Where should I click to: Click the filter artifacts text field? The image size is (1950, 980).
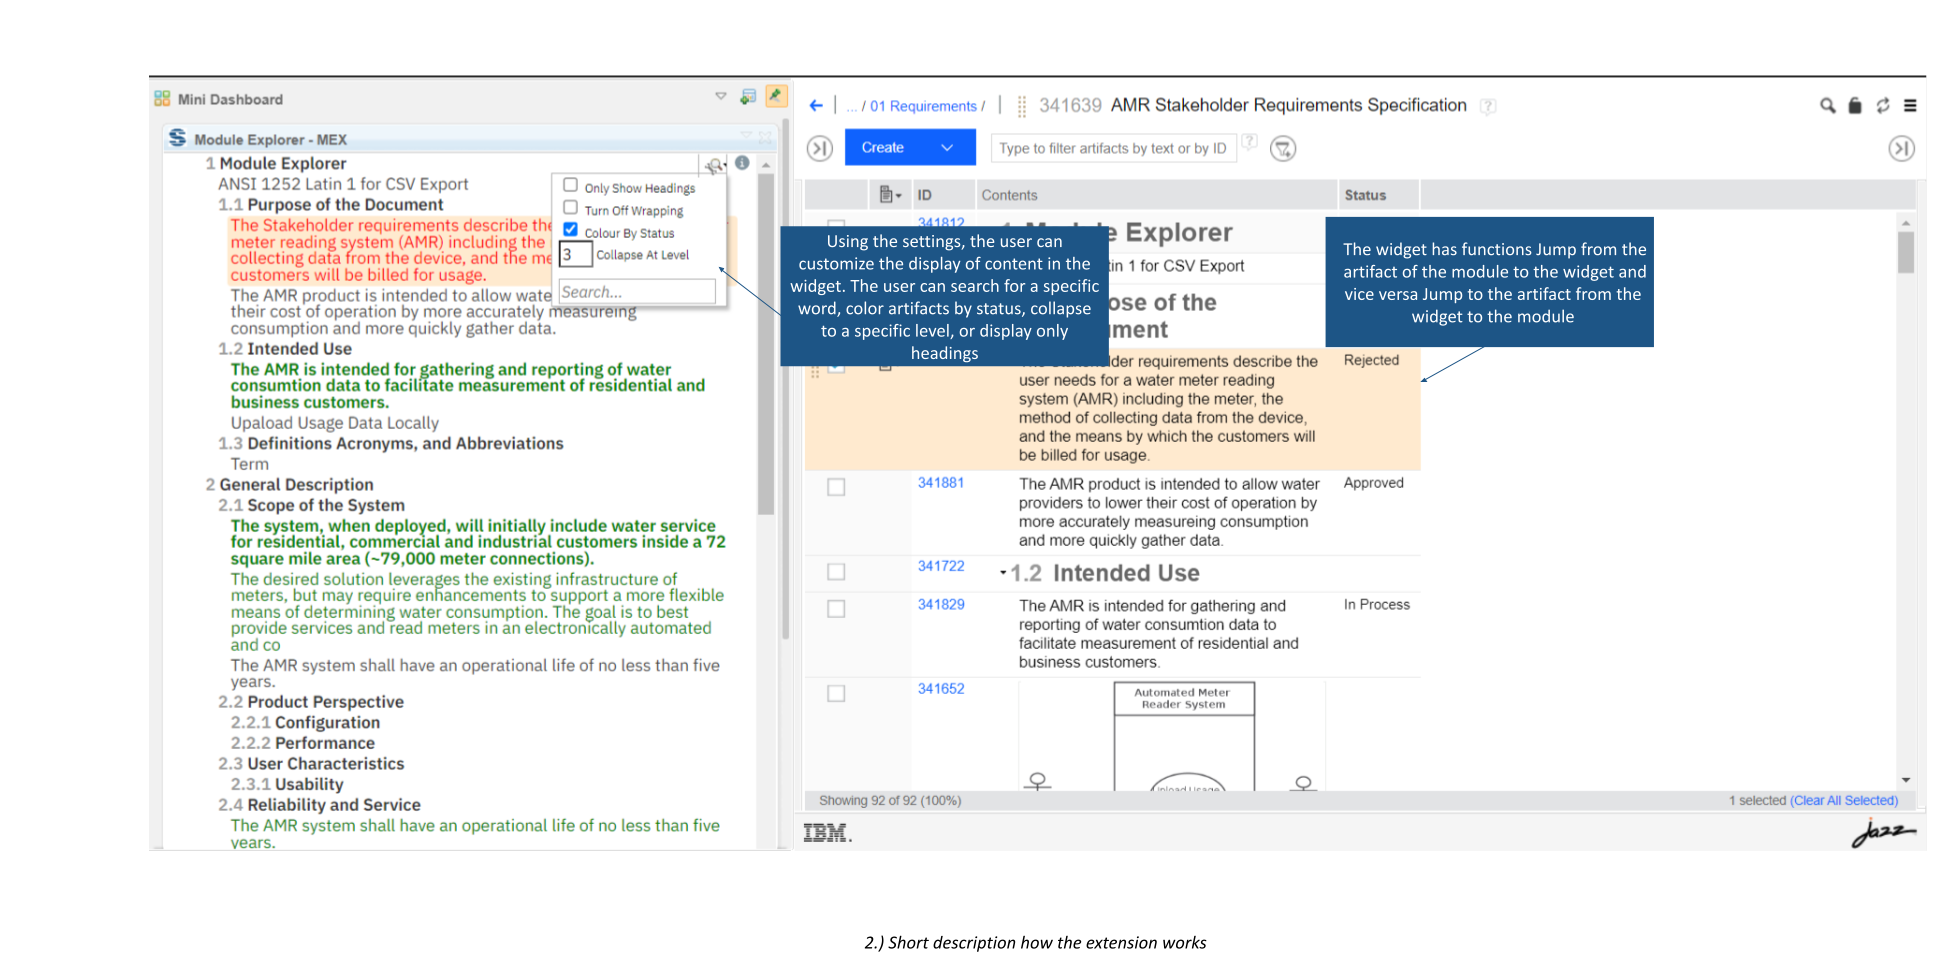[x=1113, y=148]
